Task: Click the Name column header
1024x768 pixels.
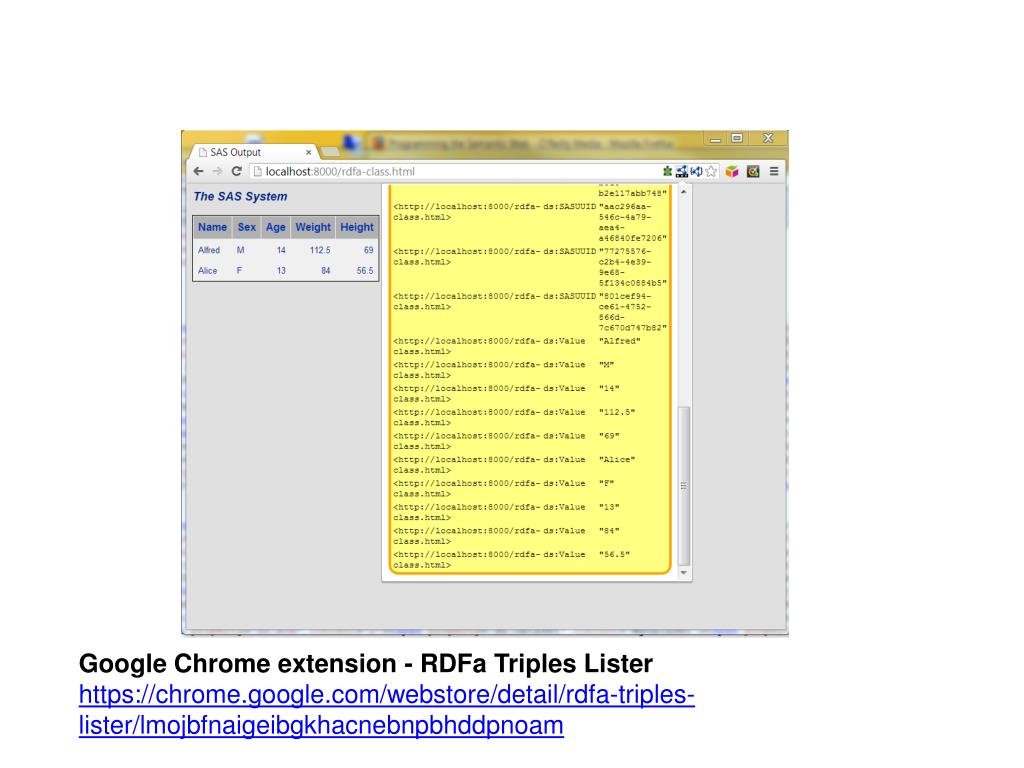Action: coord(212,227)
